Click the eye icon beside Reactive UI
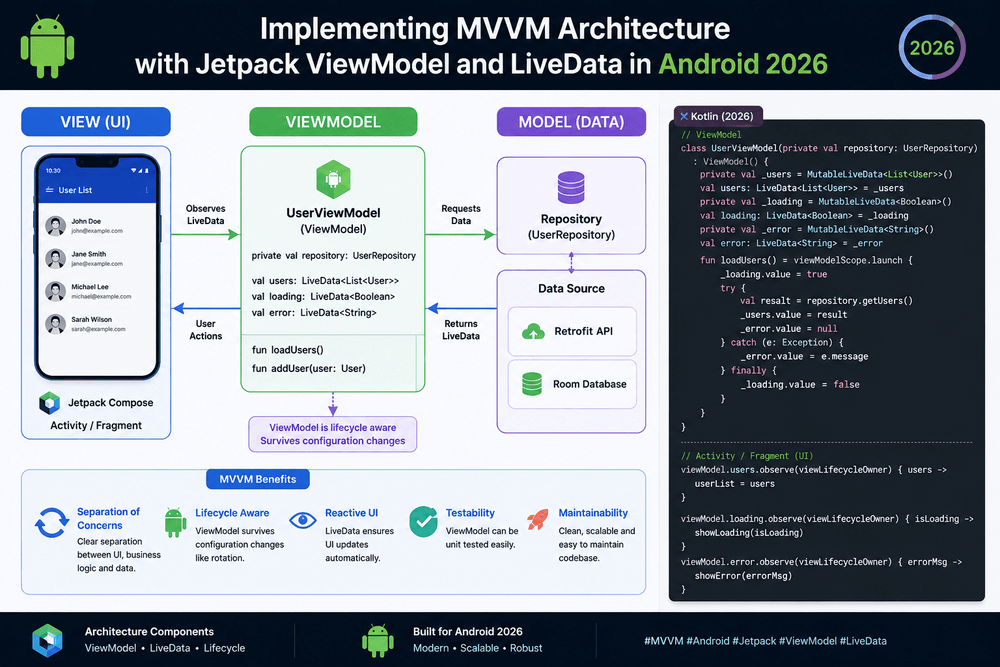The image size is (1000, 667). point(303,520)
